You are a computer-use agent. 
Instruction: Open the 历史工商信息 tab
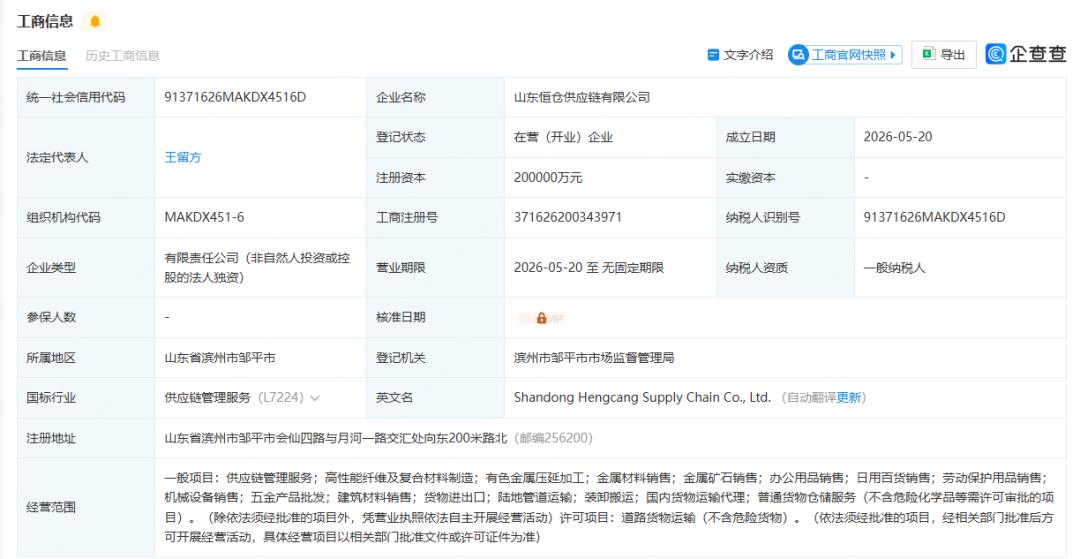tap(123, 56)
